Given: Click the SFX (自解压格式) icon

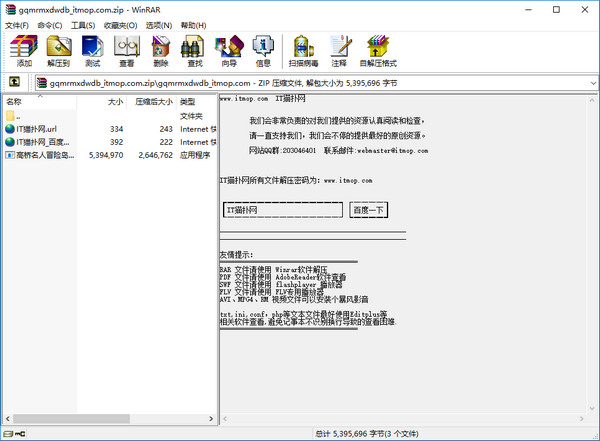Looking at the screenshot, I should click(x=378, y=51).
